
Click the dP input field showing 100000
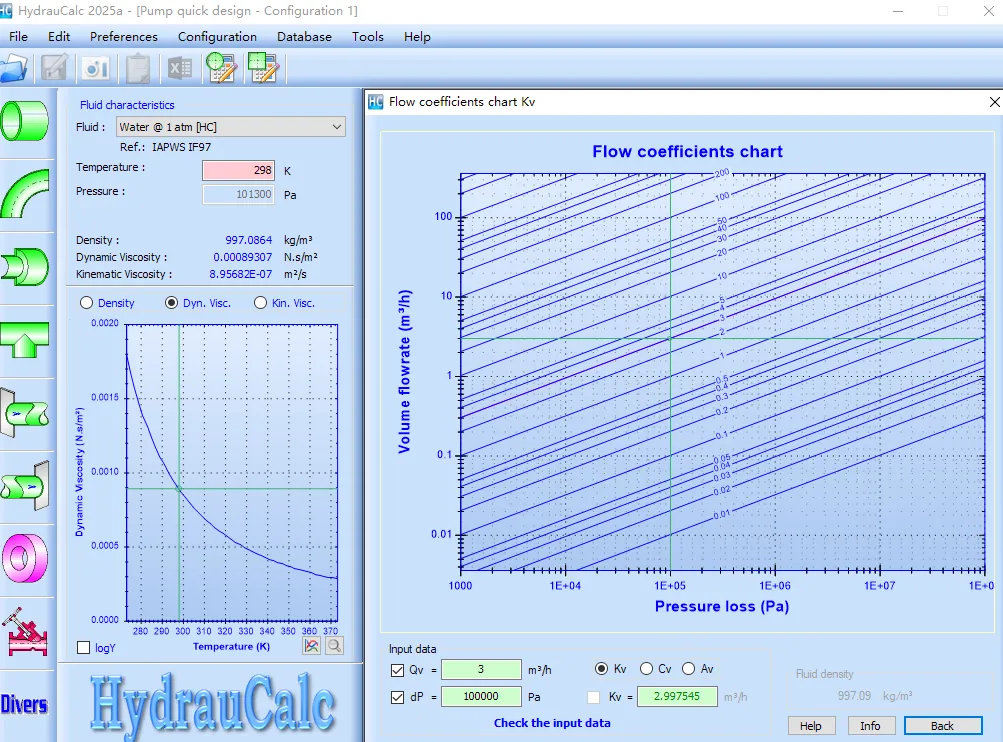481,696
